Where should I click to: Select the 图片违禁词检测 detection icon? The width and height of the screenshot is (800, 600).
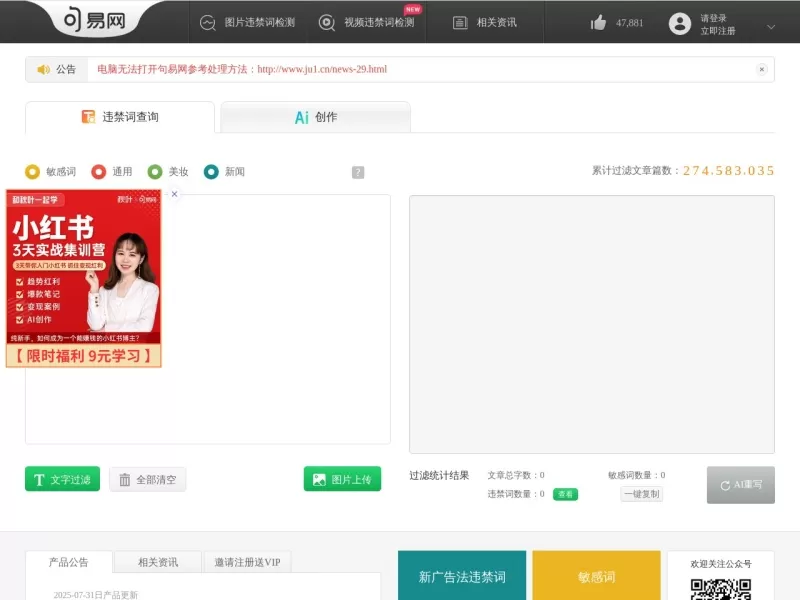(x=206, y=22)
